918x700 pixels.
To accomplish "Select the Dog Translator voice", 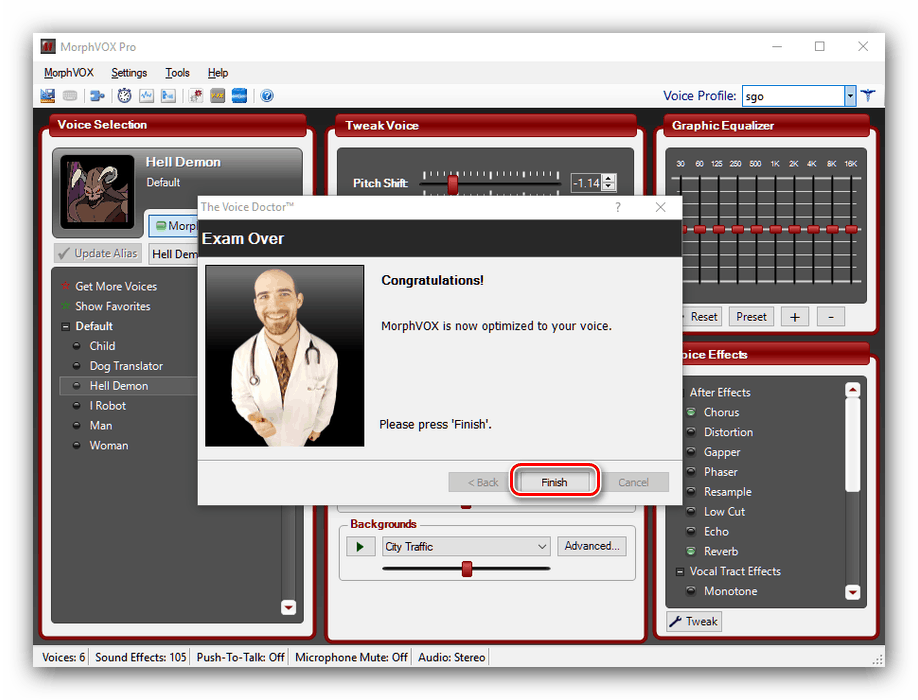I will pos(126,366).
